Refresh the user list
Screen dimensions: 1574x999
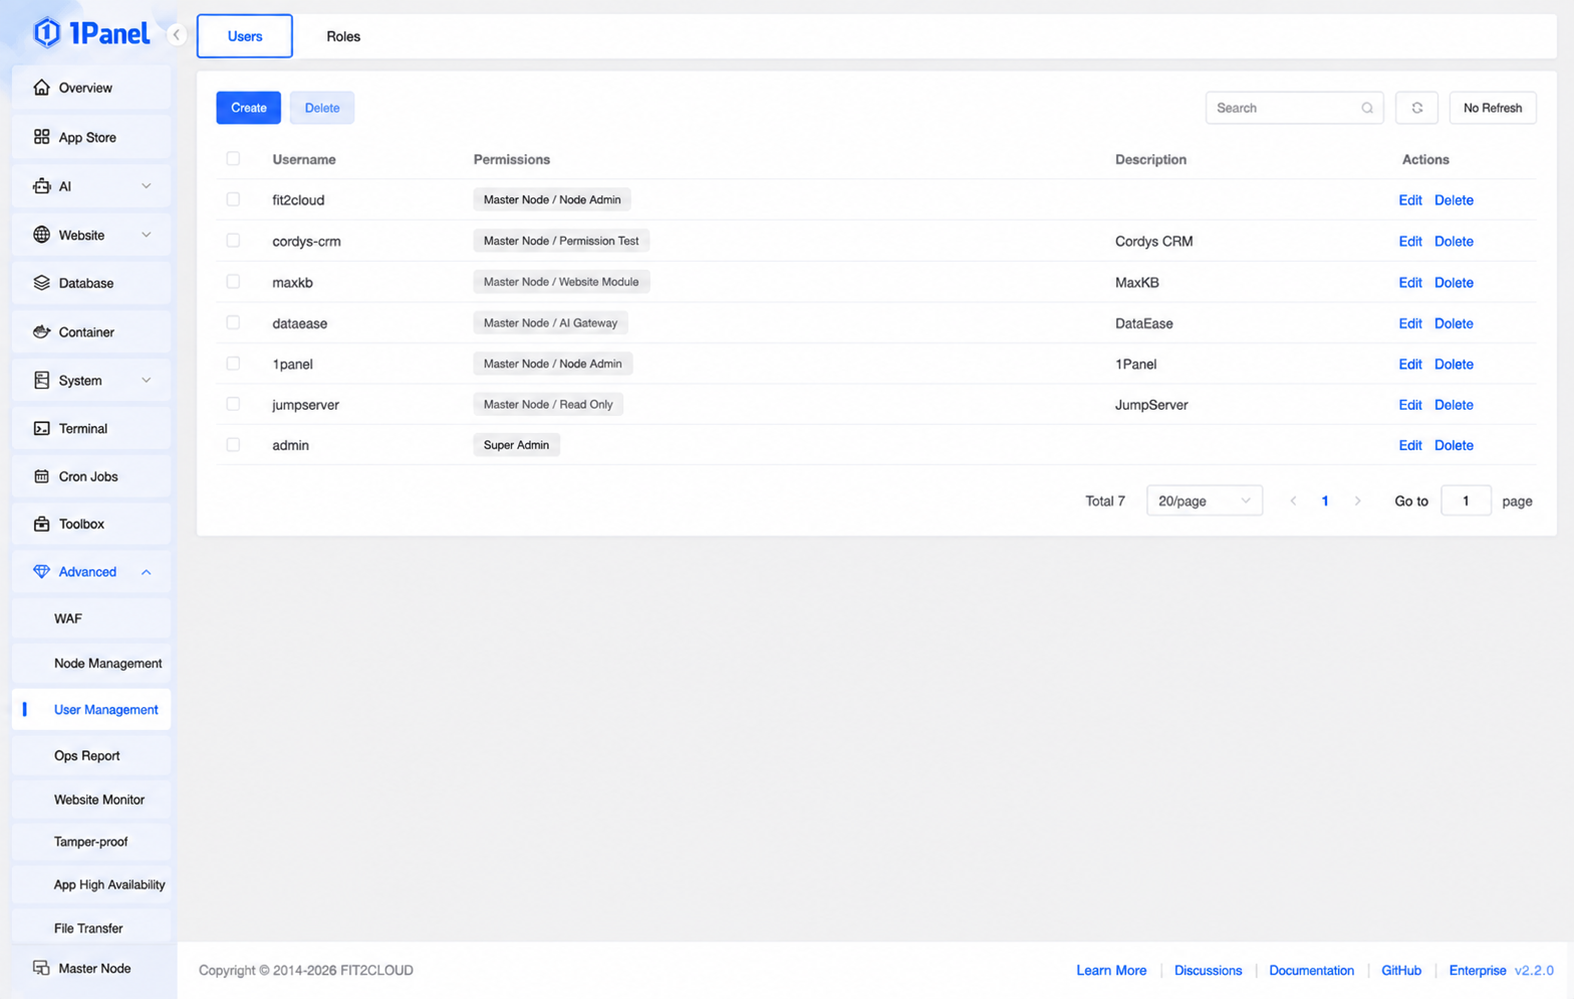[1417, 108]
